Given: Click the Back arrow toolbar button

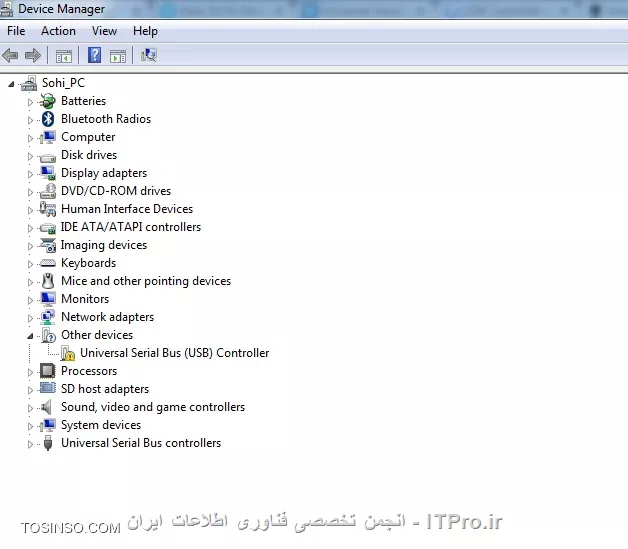Looking at the screenshot, I should [11, 55].
